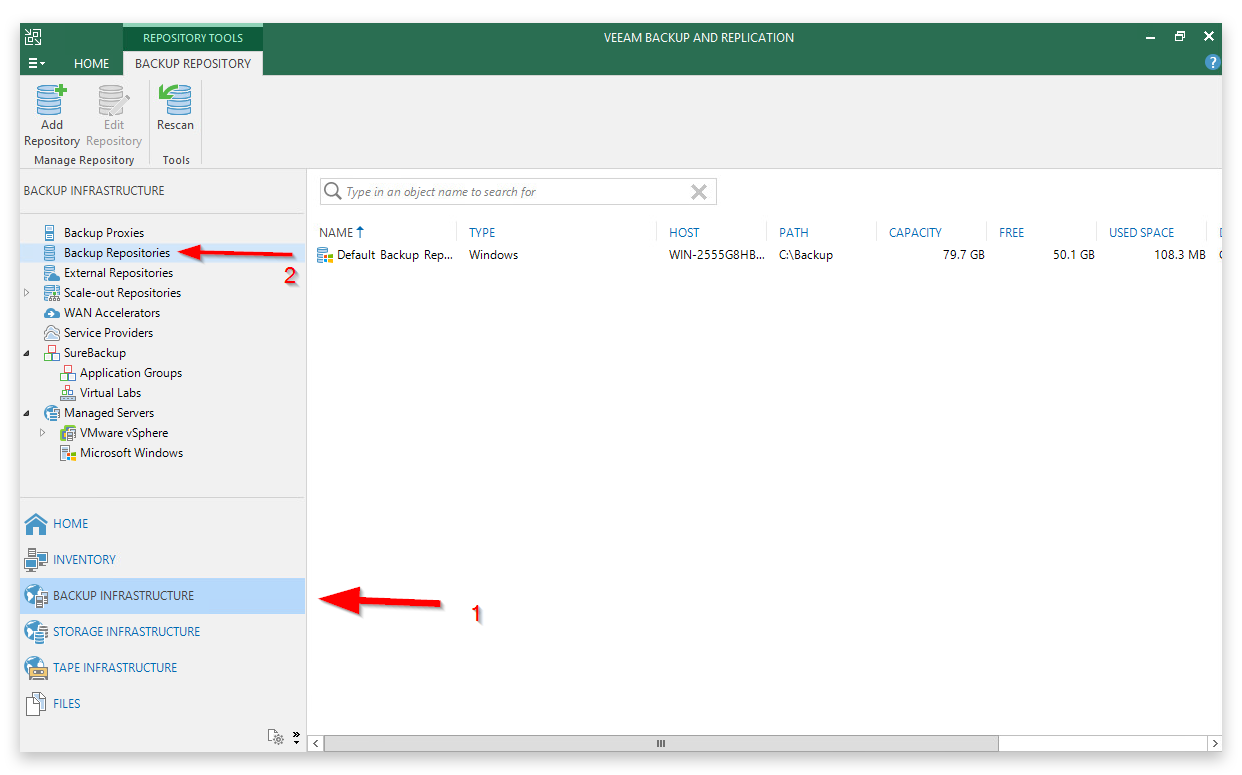Open the help question mark icon
1242x775 pixels.
point(1213,62)
